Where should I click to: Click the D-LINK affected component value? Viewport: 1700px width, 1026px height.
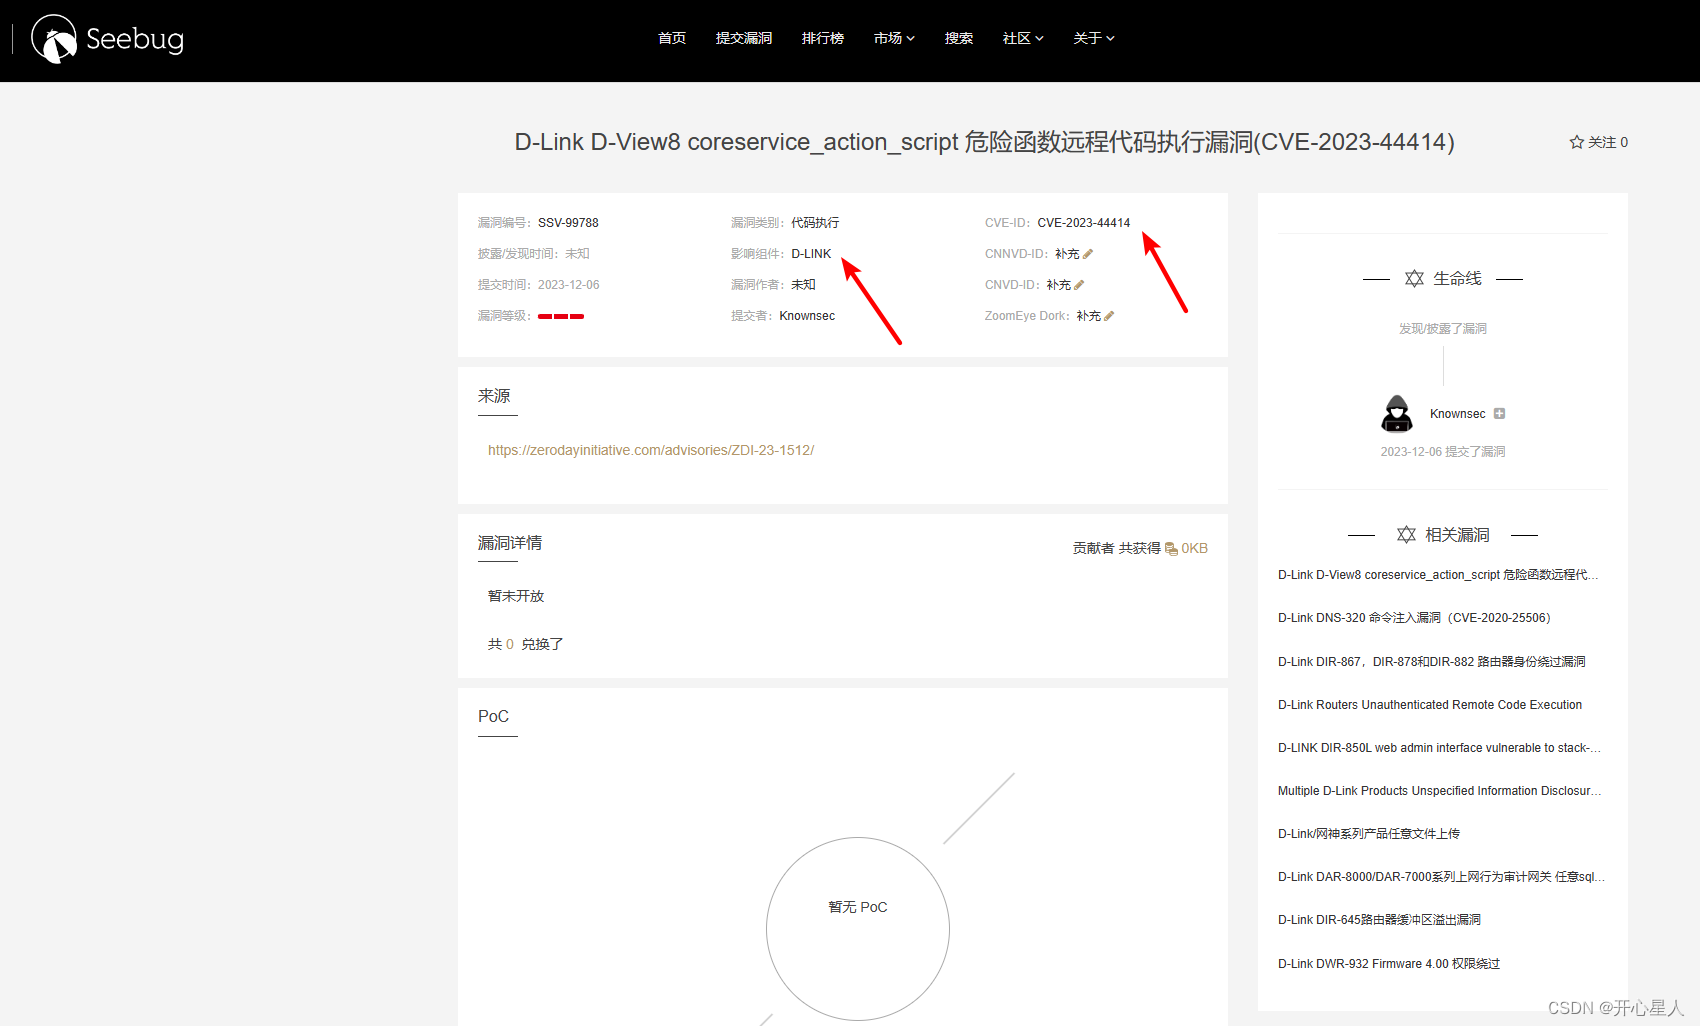pyautogui.click(x=811, y=254)
